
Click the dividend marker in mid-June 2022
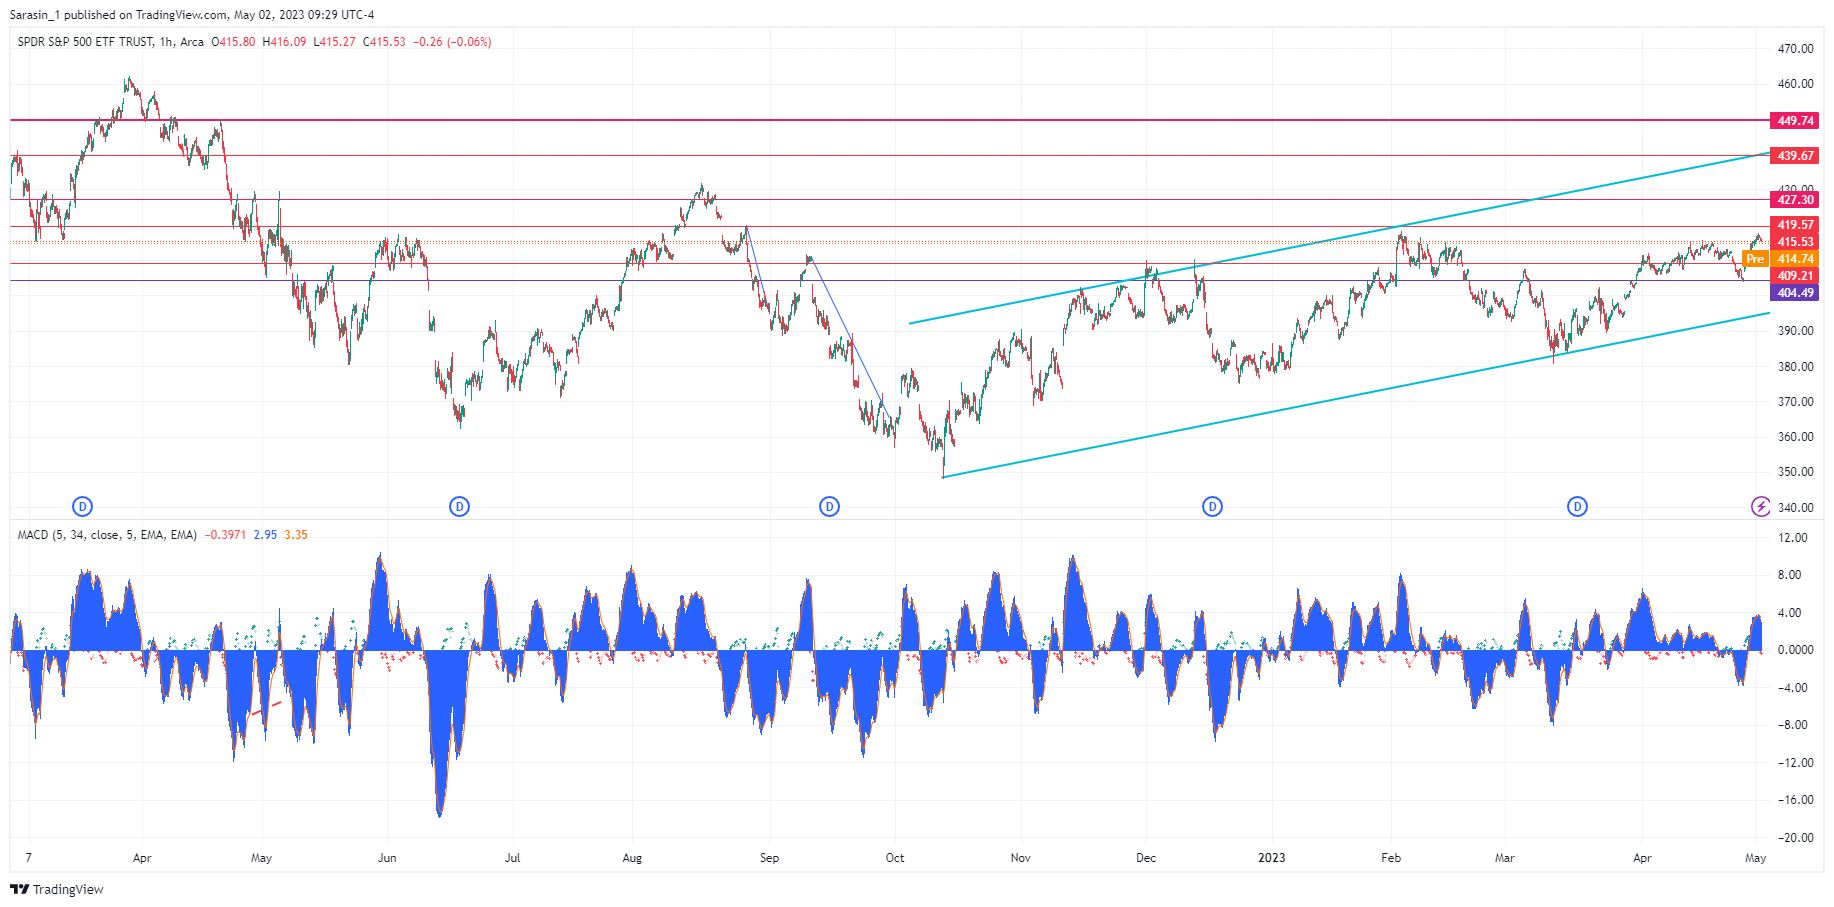pyautogui.click(x=459, y=507)
